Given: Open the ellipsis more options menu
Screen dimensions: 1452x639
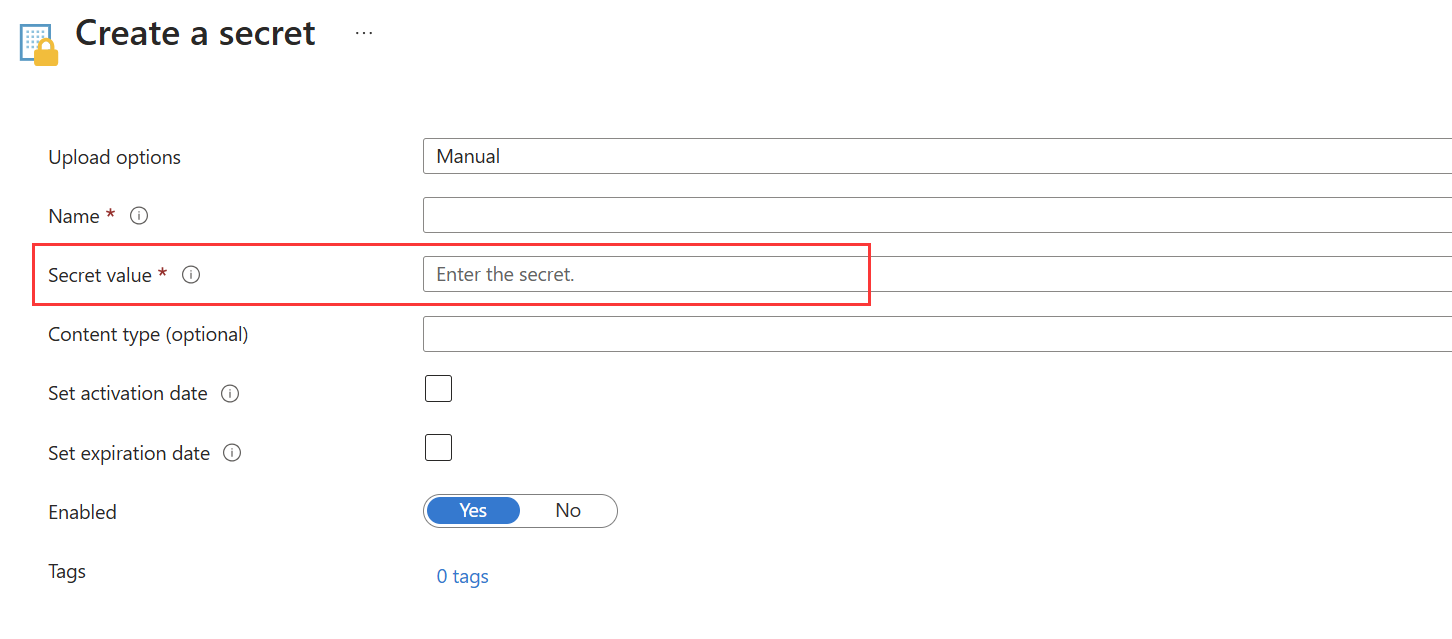Looking at the screenshot, I should (x=364, y=33).
